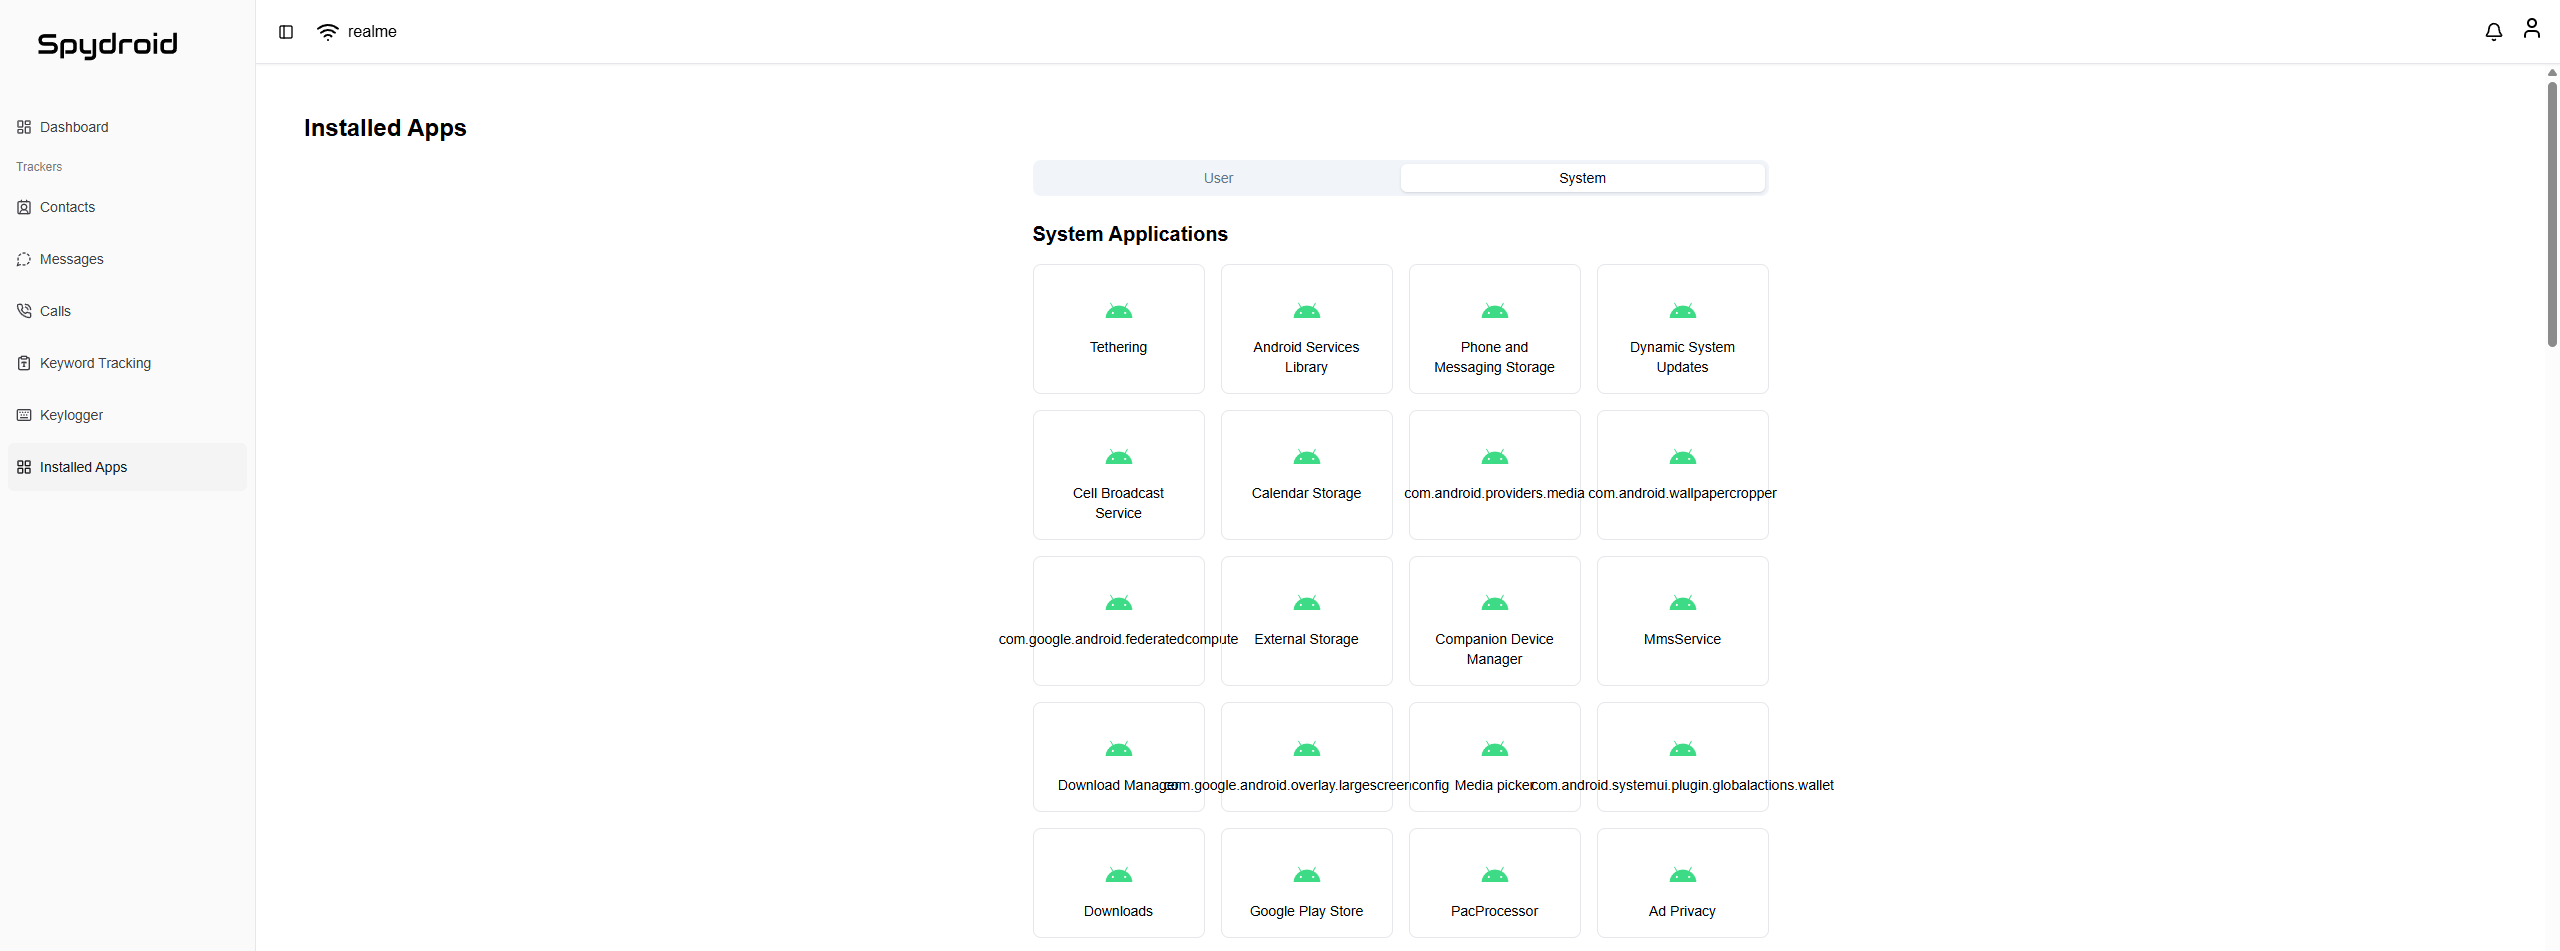This screenshot has width=2560, height=951.
Task: Open the notifications bell
Action: pos(2494,32)
